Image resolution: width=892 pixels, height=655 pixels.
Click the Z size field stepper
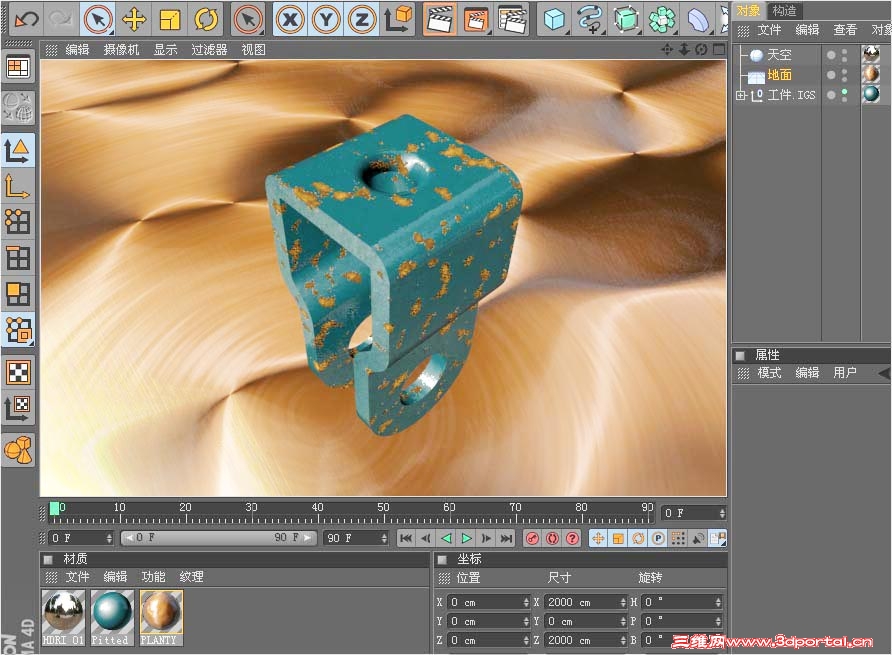pos(623,640)
